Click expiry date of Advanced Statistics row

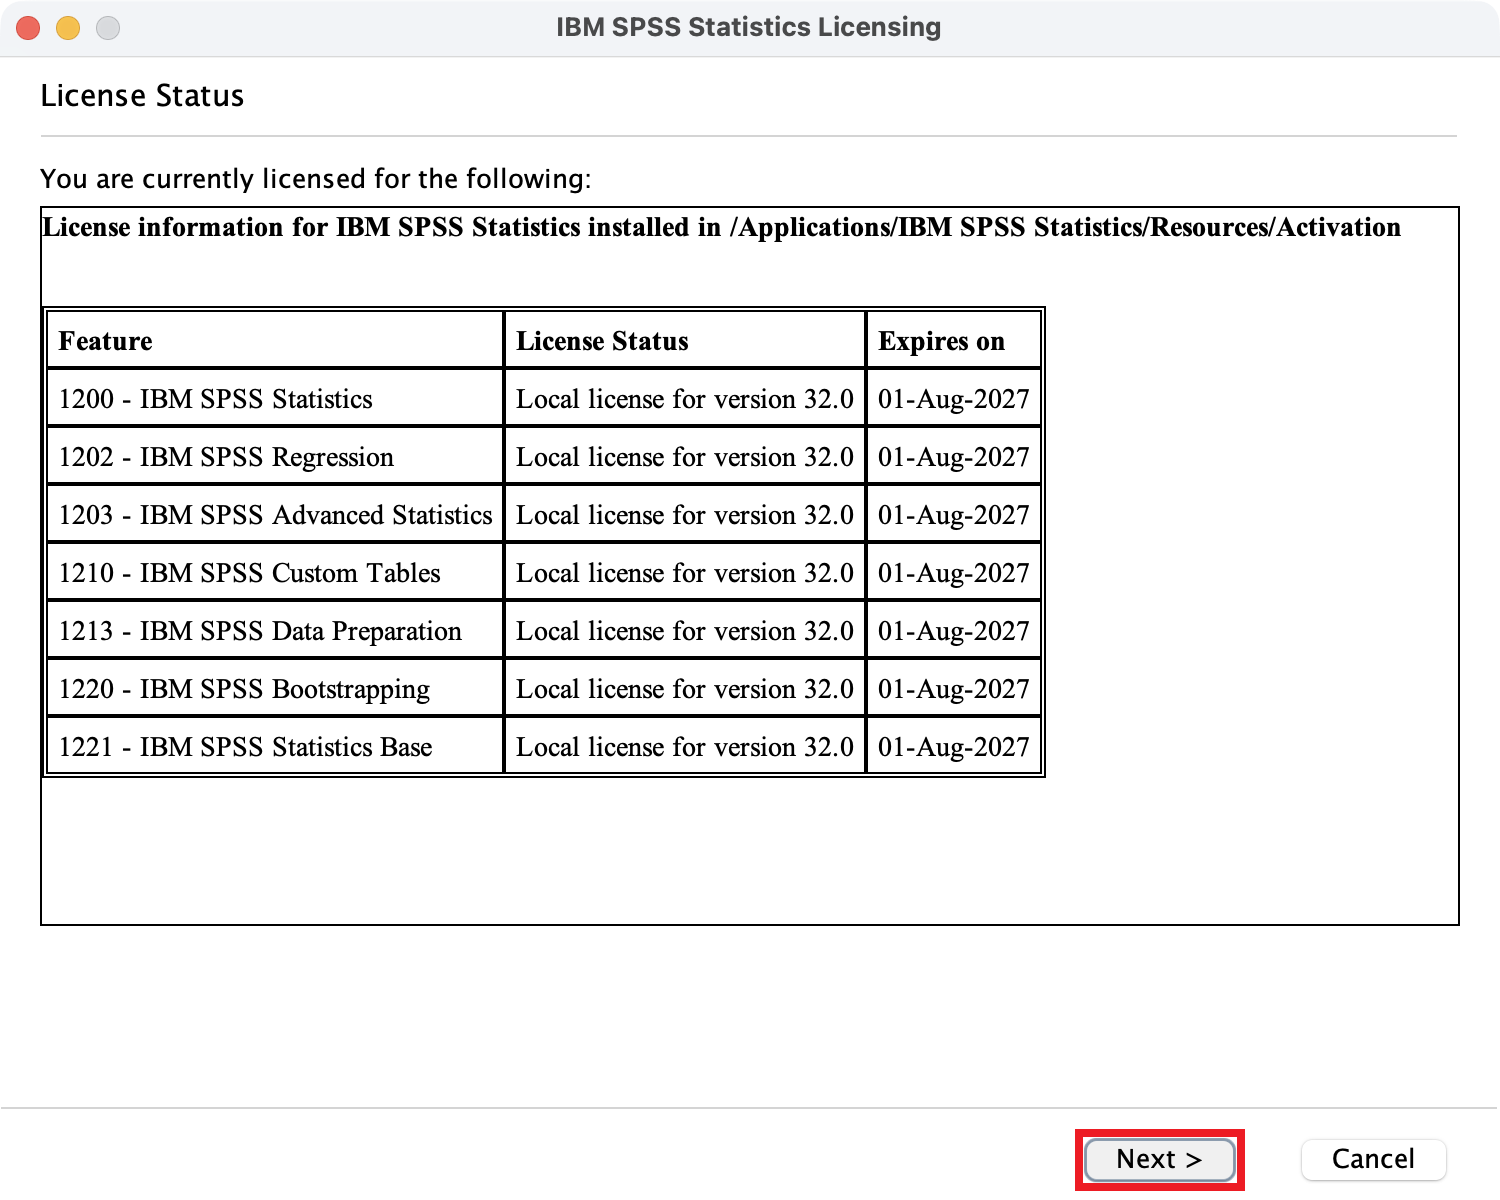click(954, 514)
